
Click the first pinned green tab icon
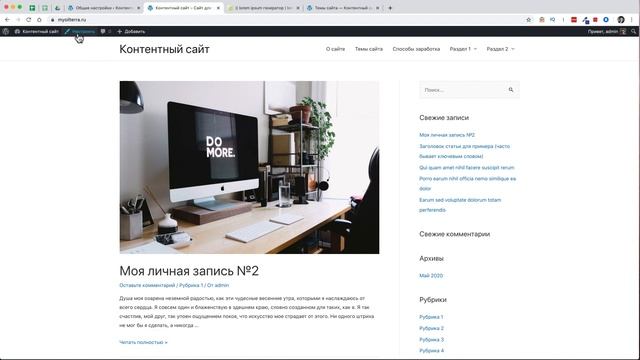point(32,8)
